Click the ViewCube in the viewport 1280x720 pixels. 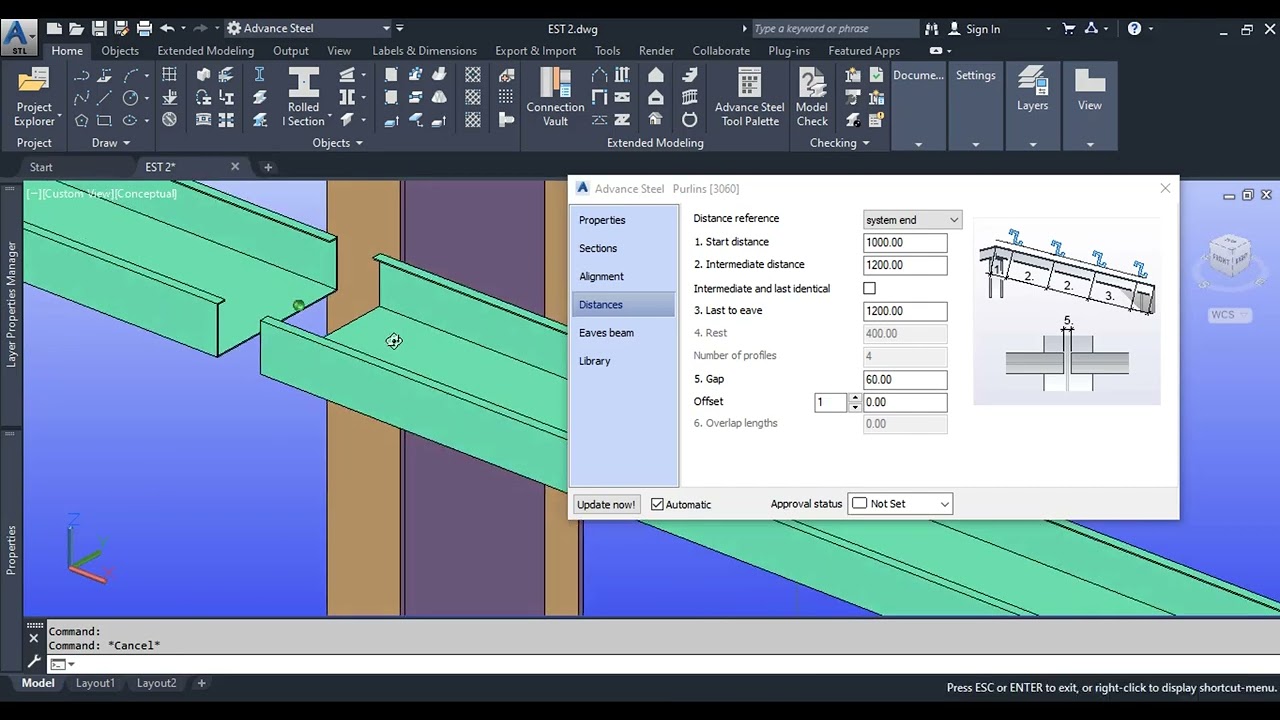point(1229,256)
